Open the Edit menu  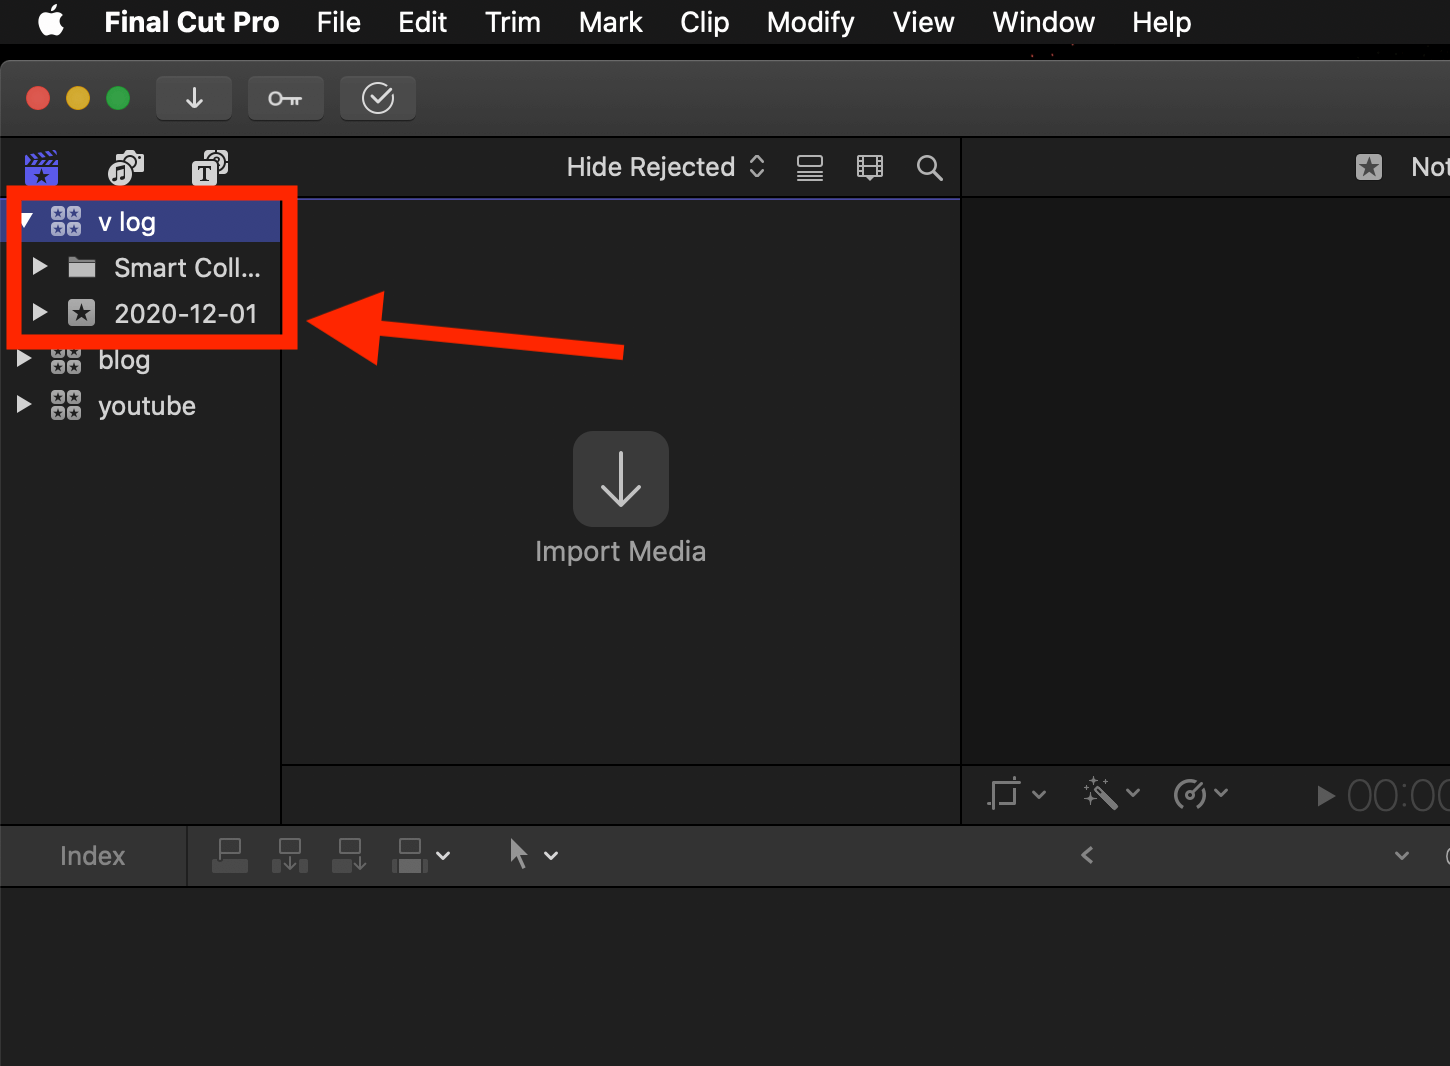tap(422, 22)
